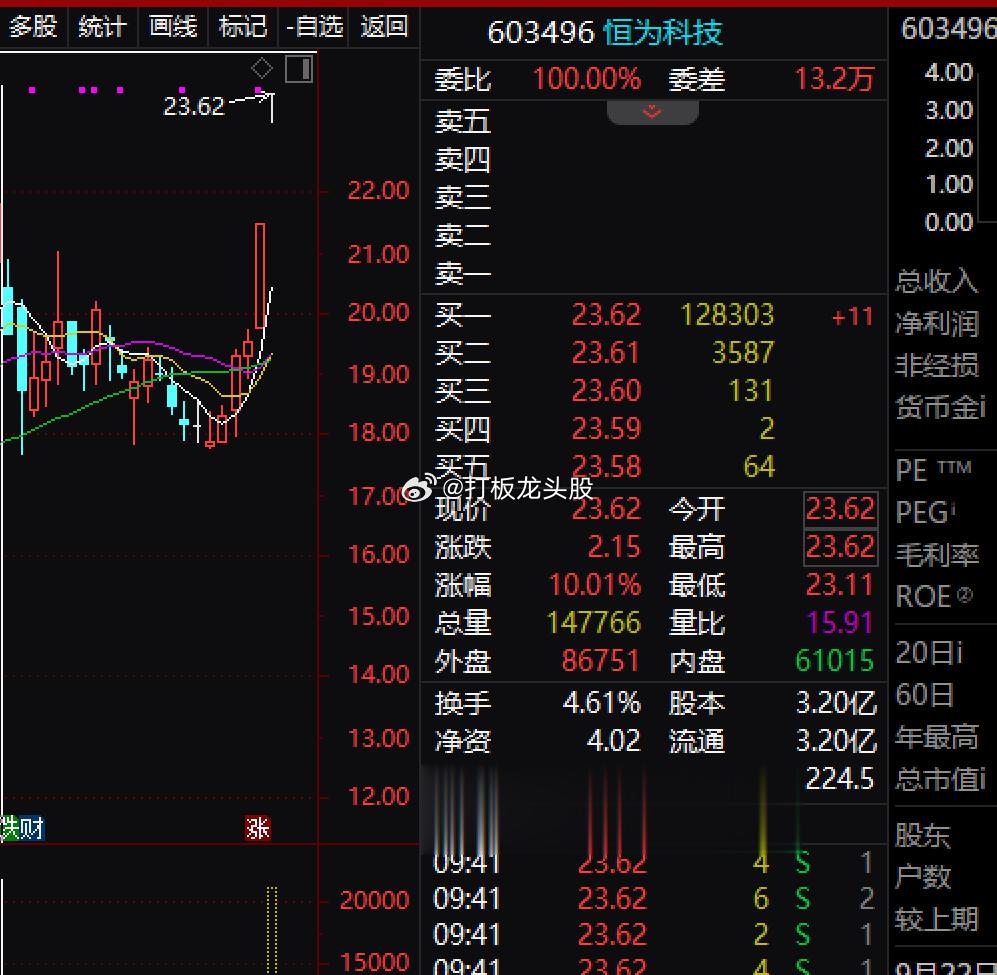Open 净利润 in the finance panel
Viewport: 997px width, 975px height.
point(937,323)
